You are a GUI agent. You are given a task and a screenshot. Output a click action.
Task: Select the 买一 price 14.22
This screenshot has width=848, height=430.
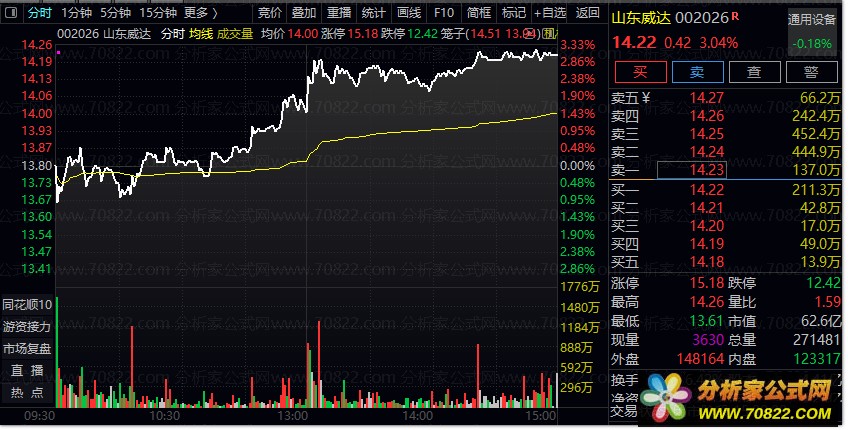pyautogui.click(x=706, y=190)
